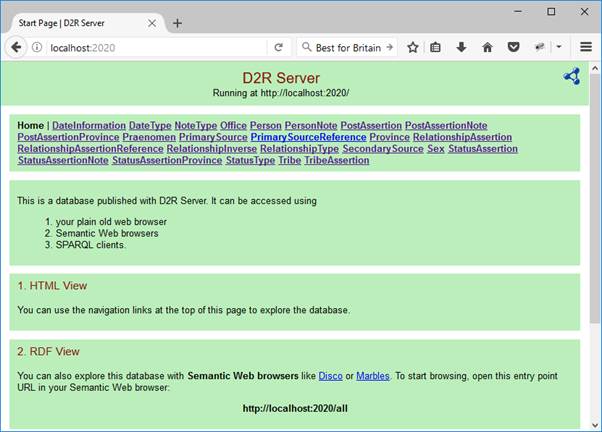
Task: Open the hamburger menu
Action: [x=586, y=47]
